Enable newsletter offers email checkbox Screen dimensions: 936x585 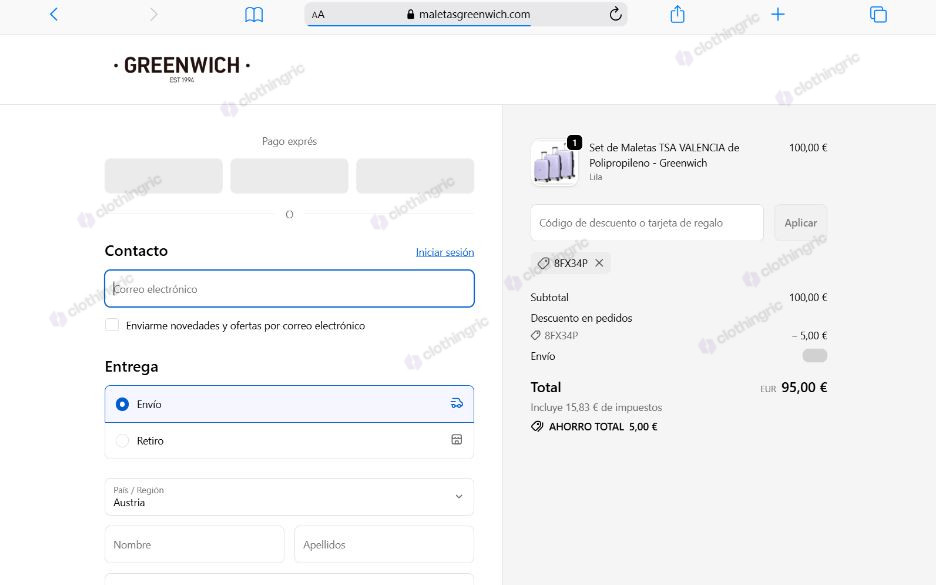click(112, 325)
